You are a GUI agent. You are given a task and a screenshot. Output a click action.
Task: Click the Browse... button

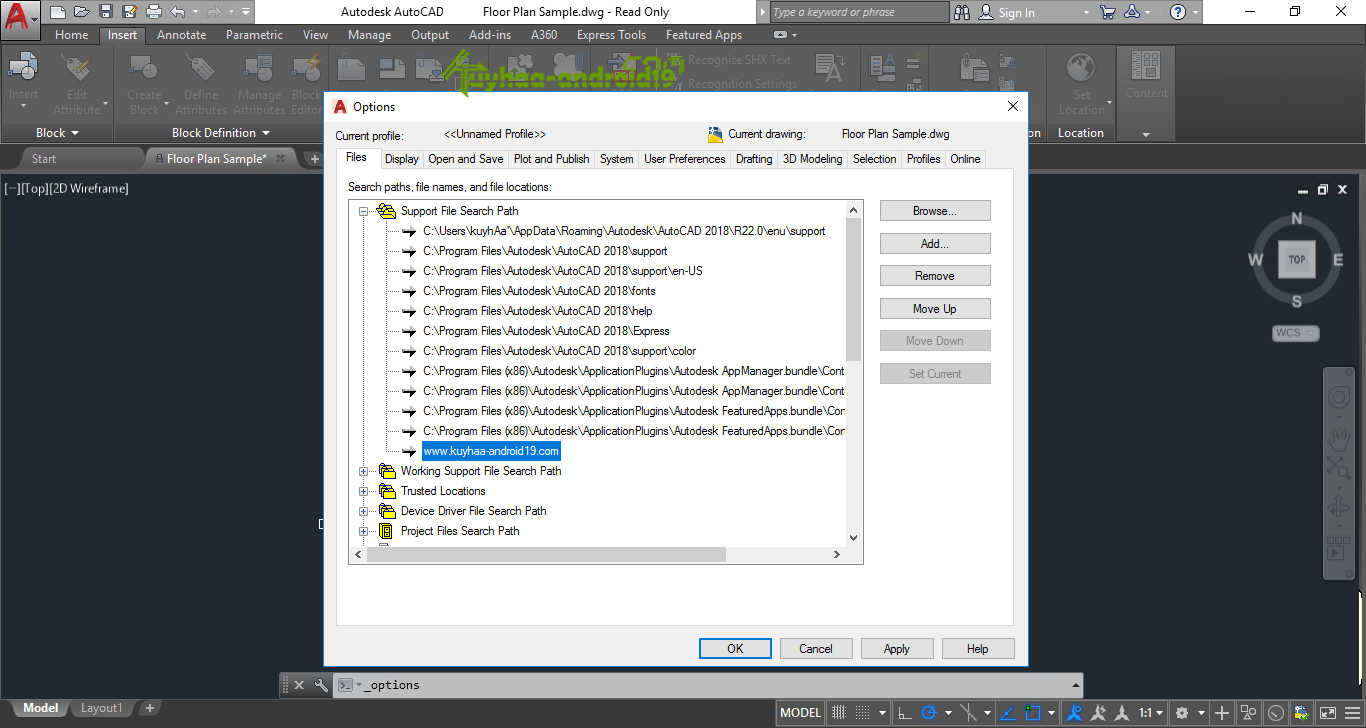tap(935, 211)
